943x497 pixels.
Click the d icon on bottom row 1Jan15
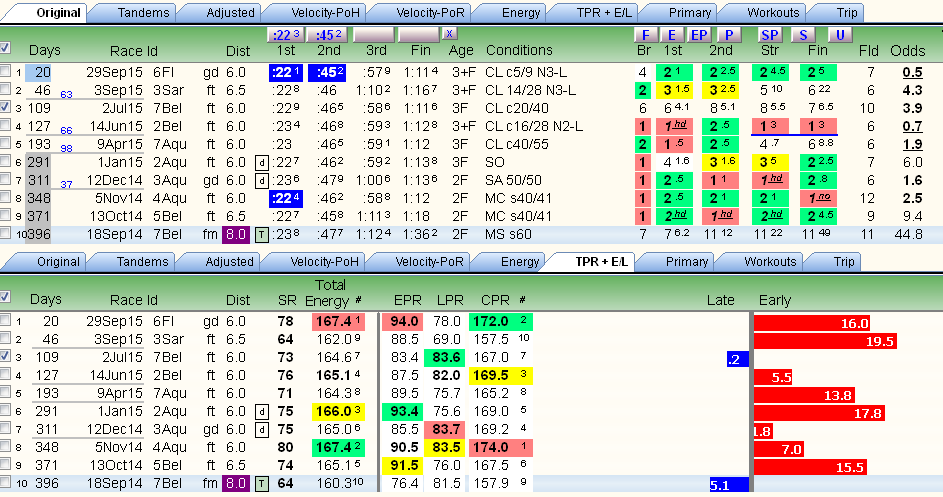[262, 412]
